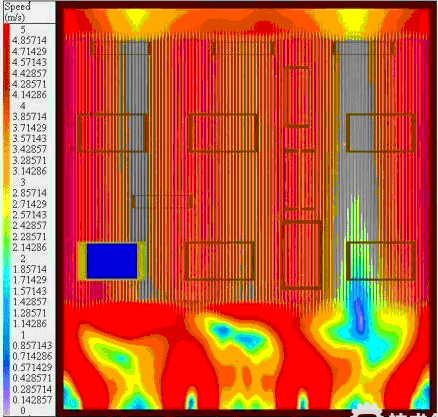Select legend value 0.714286
The image size is (438, 417).
tap(32, 356)
